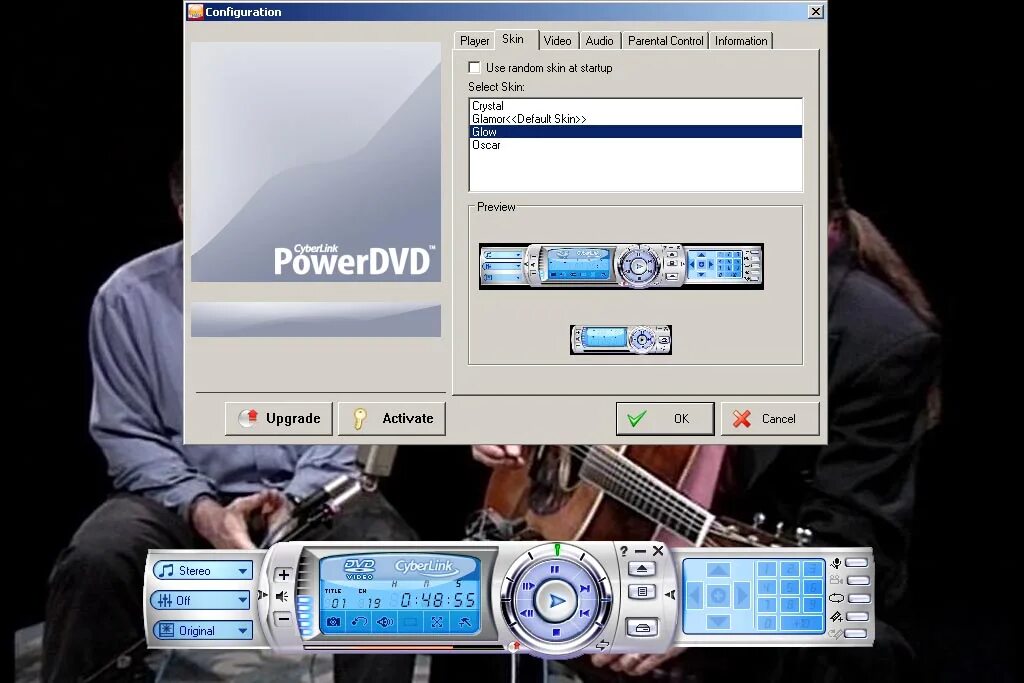
Task: Open the Video tab
Action: 557,40
